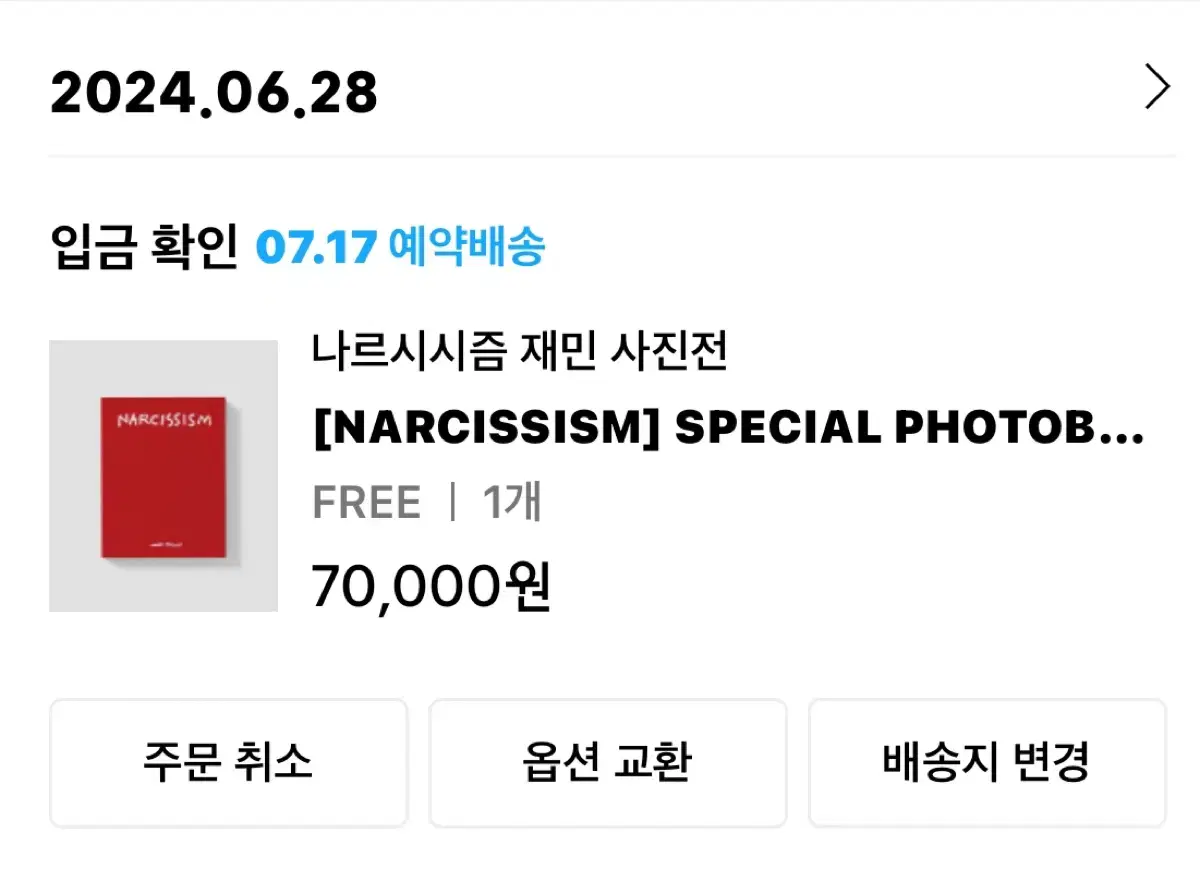Viewport: 1200px width, 881px height.
Task: Click the divider line beneath the date header
Action: (x=612, y=156)
